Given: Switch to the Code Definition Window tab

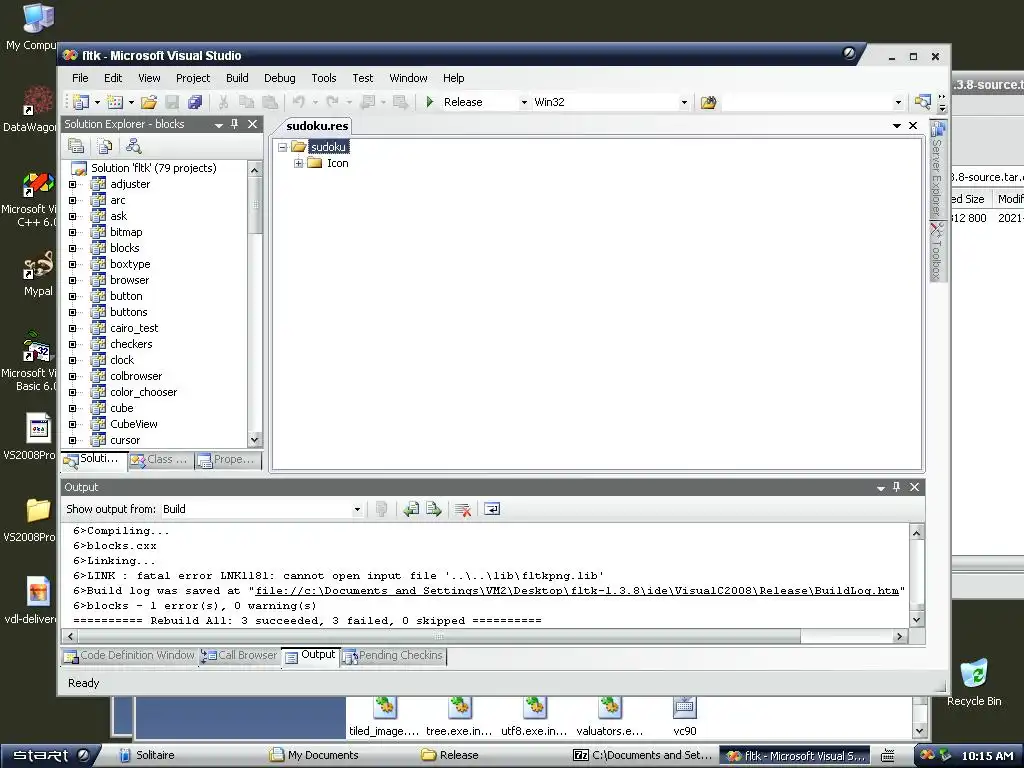Looking at the screenshot, I should 129,656.
